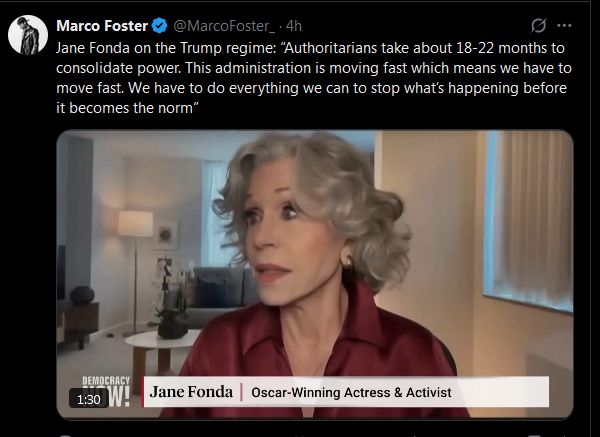Click the Jane Fonda name caption
Viewport: 600px width, 437px height.
tap(191, 392)
